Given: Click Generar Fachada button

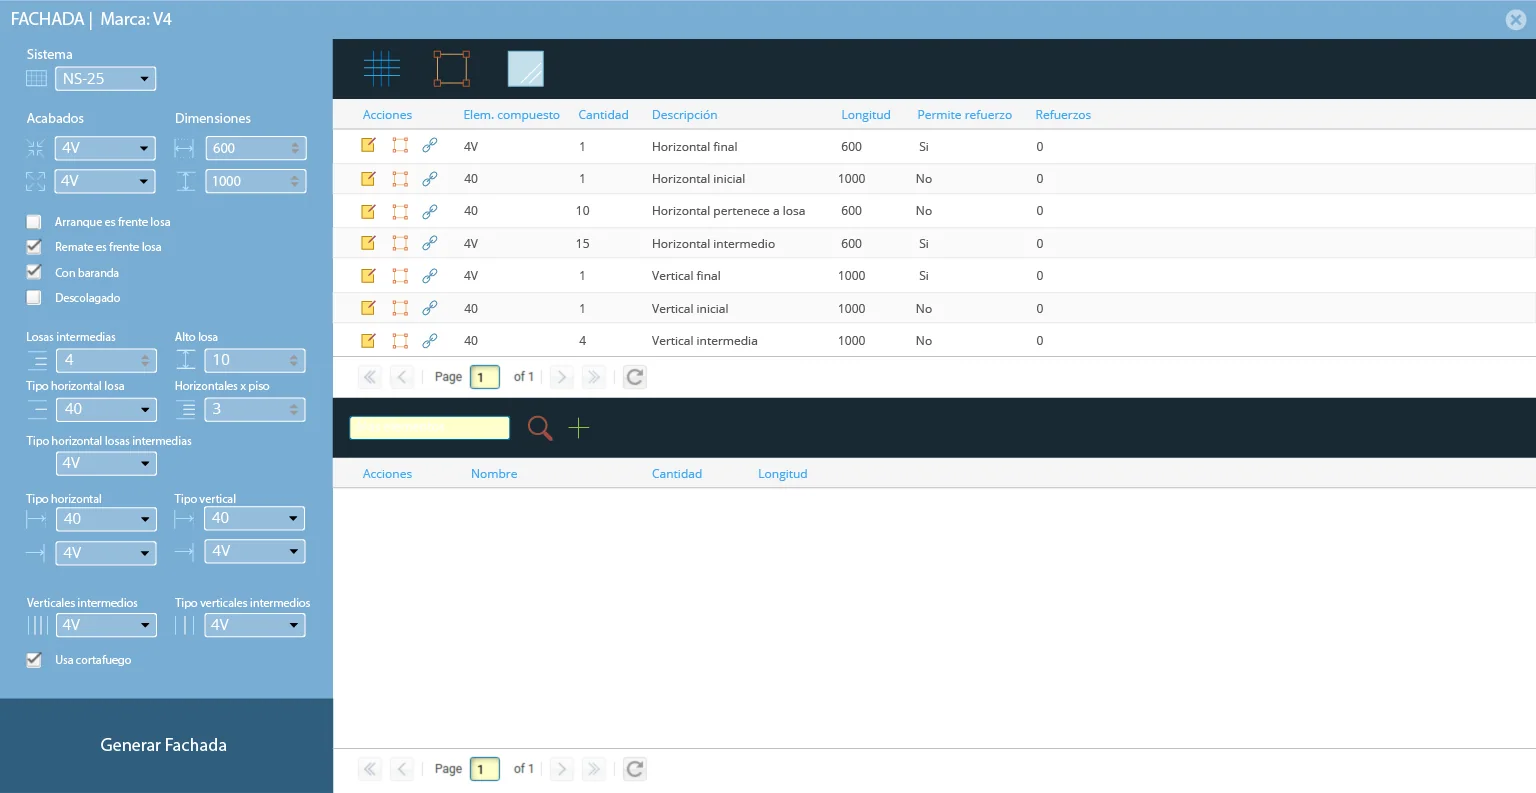Looking at the screenshot, I should (x=166, y=745).
